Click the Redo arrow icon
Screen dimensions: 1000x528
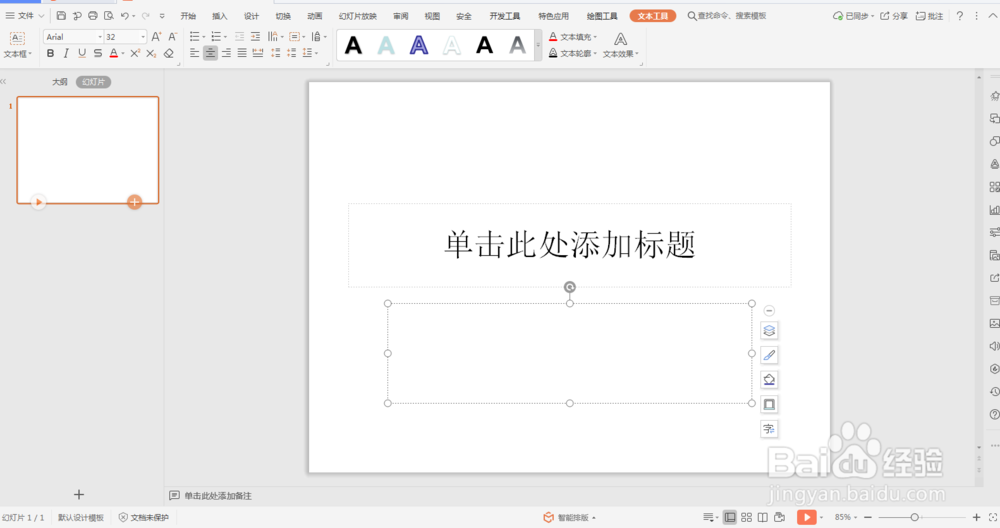(x=145, y=15)
